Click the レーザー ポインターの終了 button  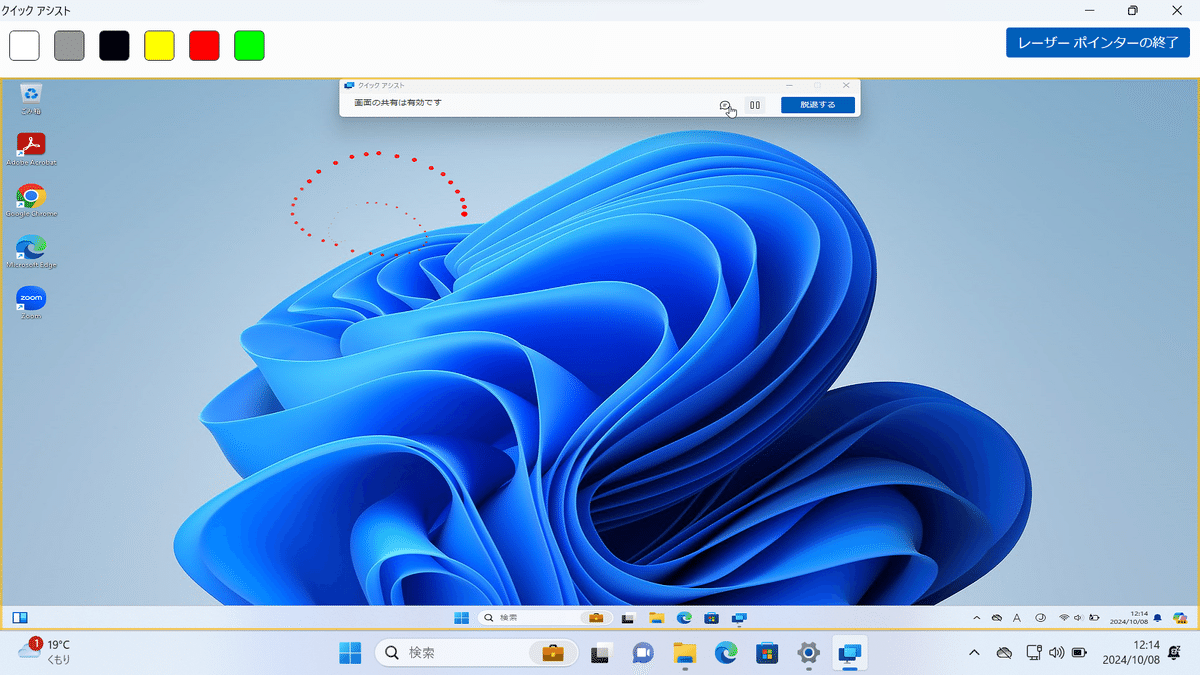tap(1098, 43)
